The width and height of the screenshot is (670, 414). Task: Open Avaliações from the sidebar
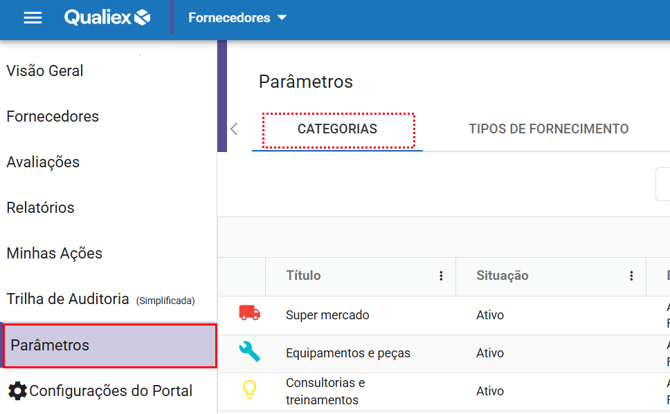[x=43, y=162]
